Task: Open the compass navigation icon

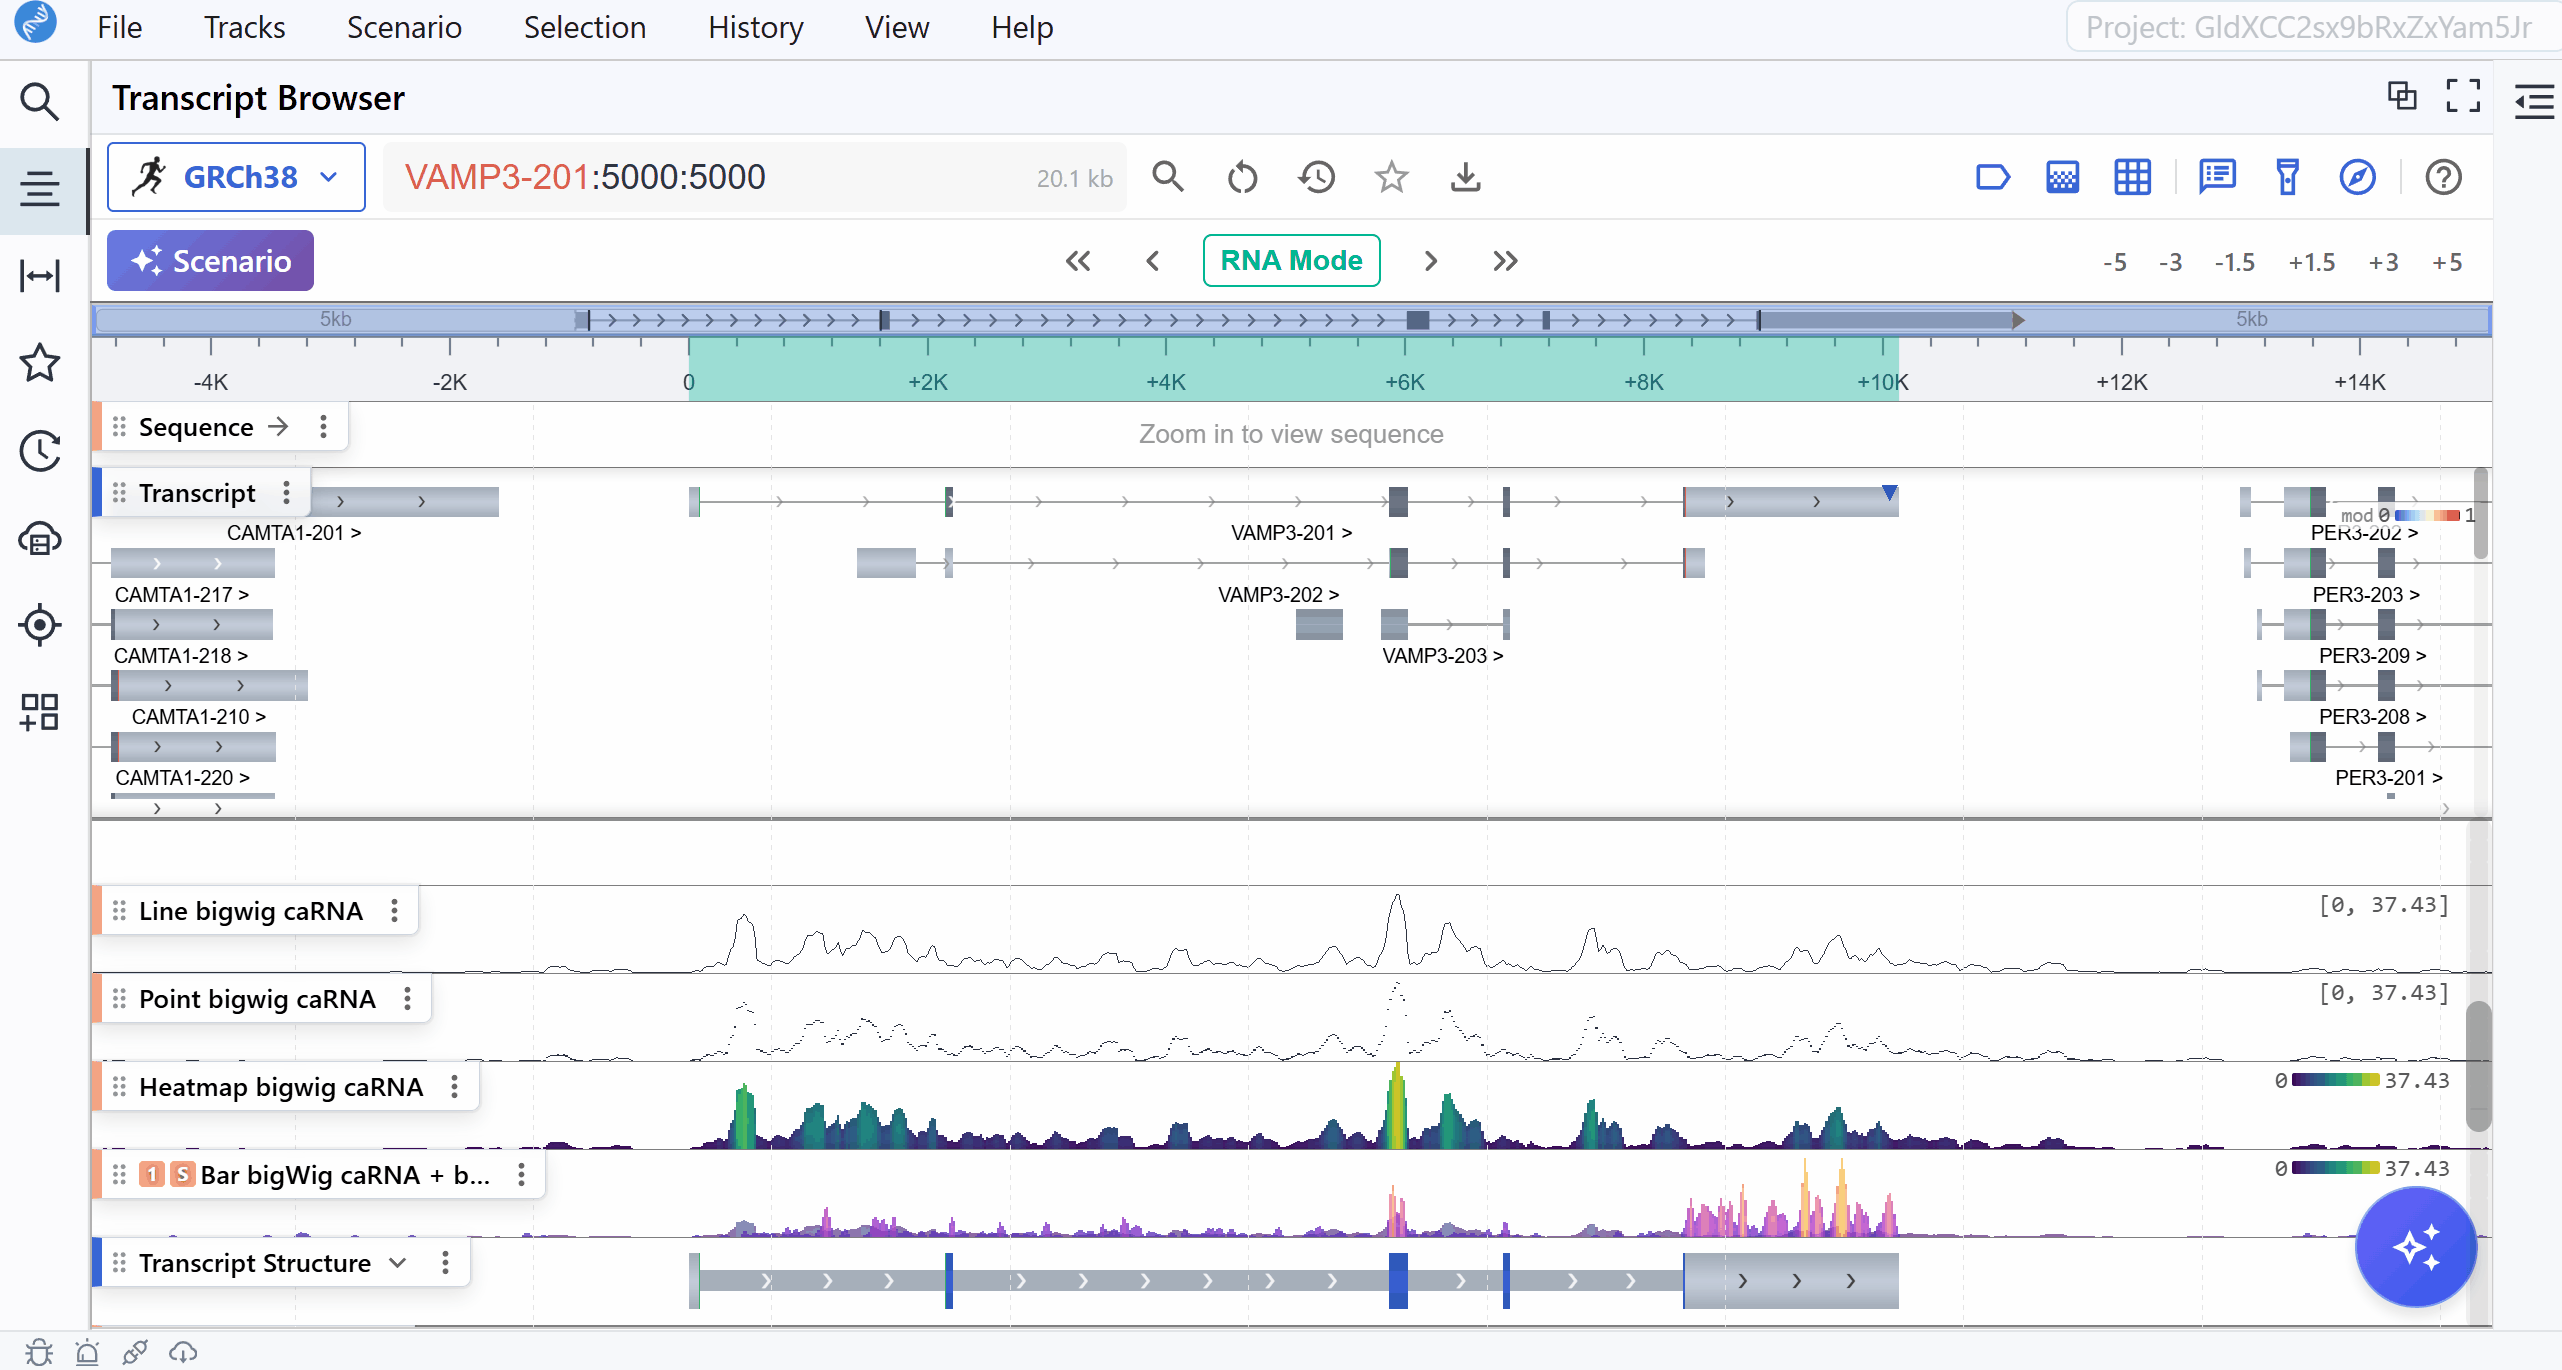Action: click(x=2357, y=177)
